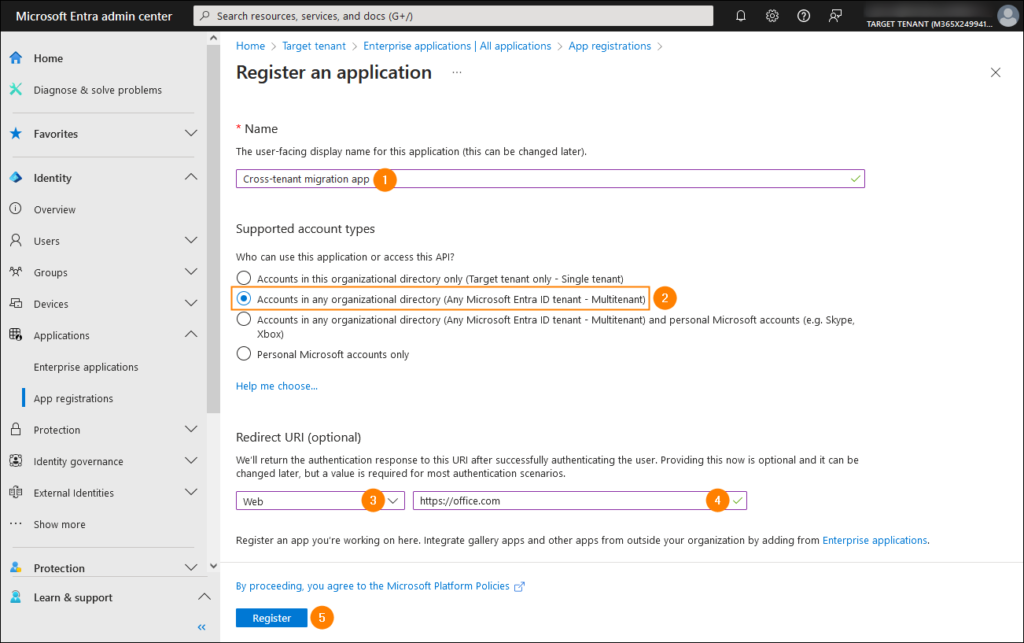
Task: Open the account avatar in top bar
Action: point(1007,16)
